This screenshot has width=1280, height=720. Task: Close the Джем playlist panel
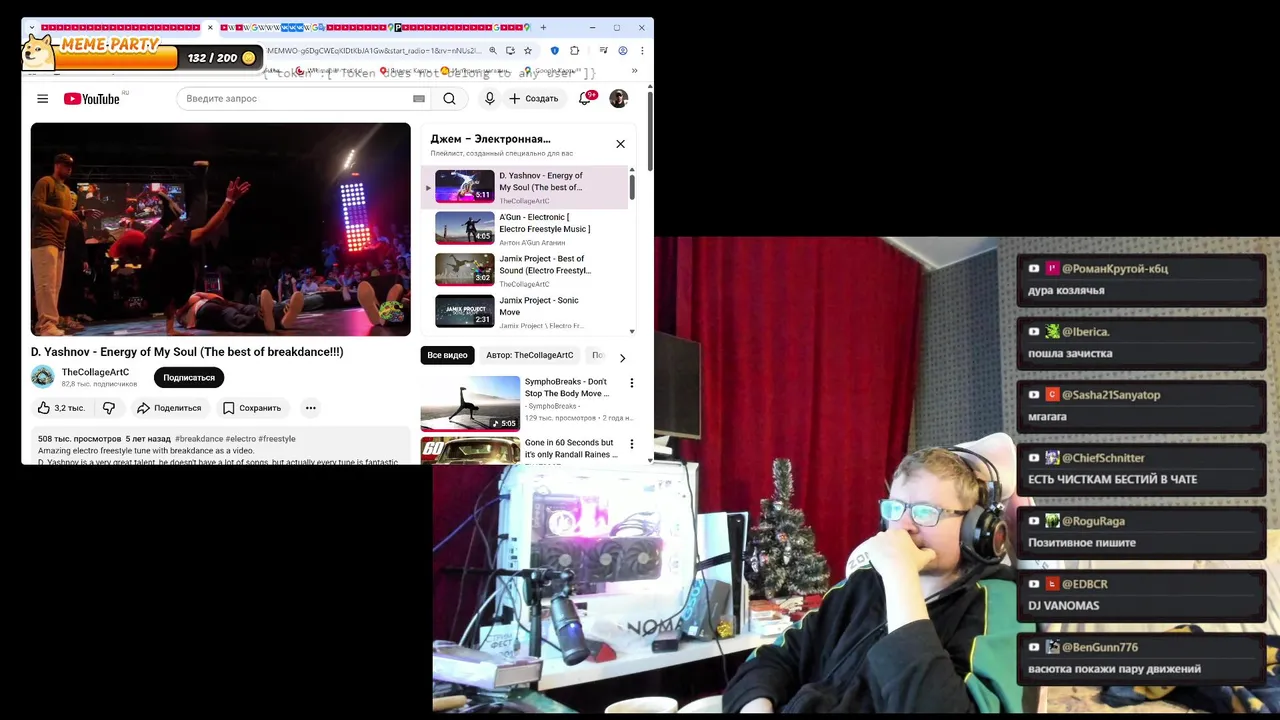[x=620, y=144]
